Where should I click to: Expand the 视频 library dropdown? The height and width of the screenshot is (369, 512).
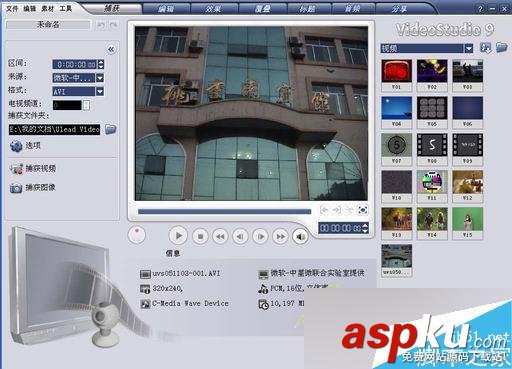[469, 49]
